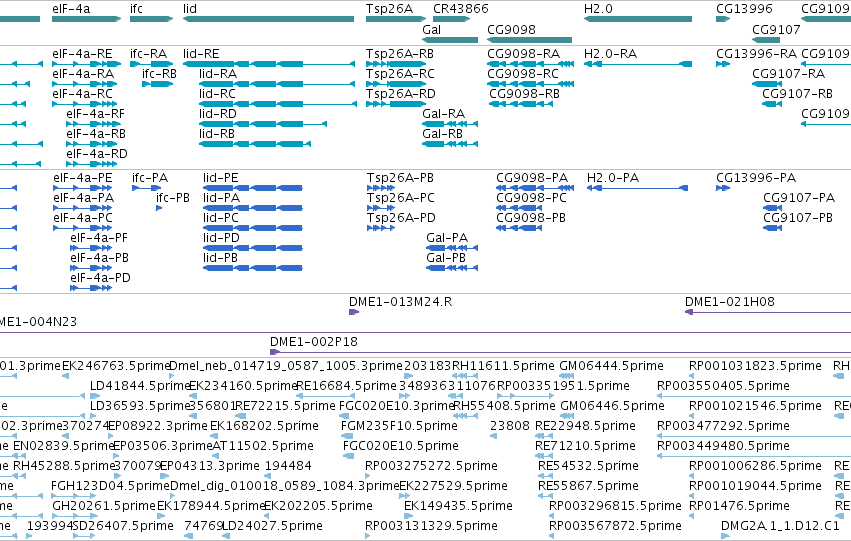Select transcript CG9107-RA
The image size is (851, 541).
[x=767, y=84]
